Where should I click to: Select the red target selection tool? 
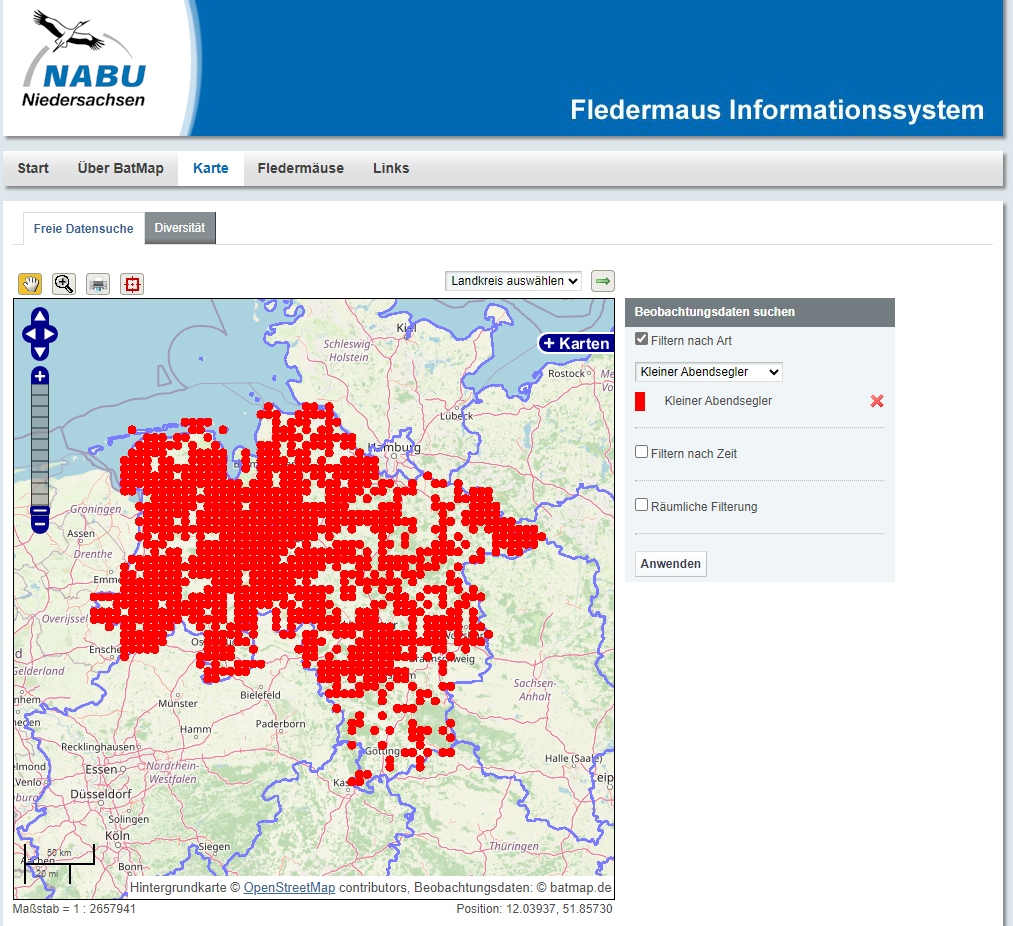pyautogui.click(x=132, y=284)
